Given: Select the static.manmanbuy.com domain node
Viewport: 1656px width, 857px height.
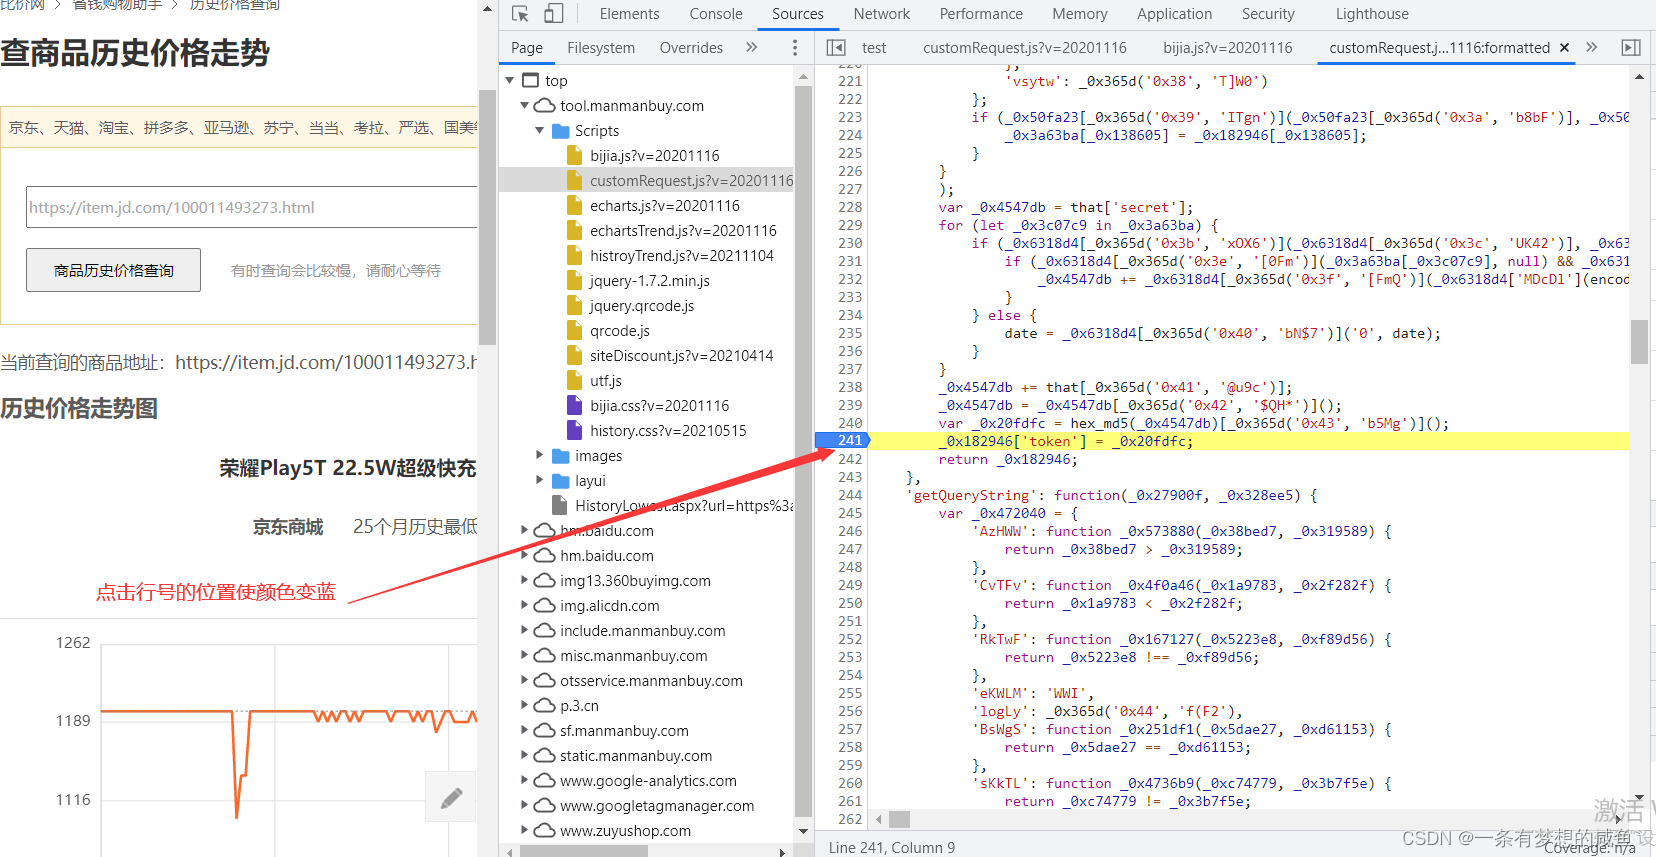Looking at the screenshot, I should 636,755.
